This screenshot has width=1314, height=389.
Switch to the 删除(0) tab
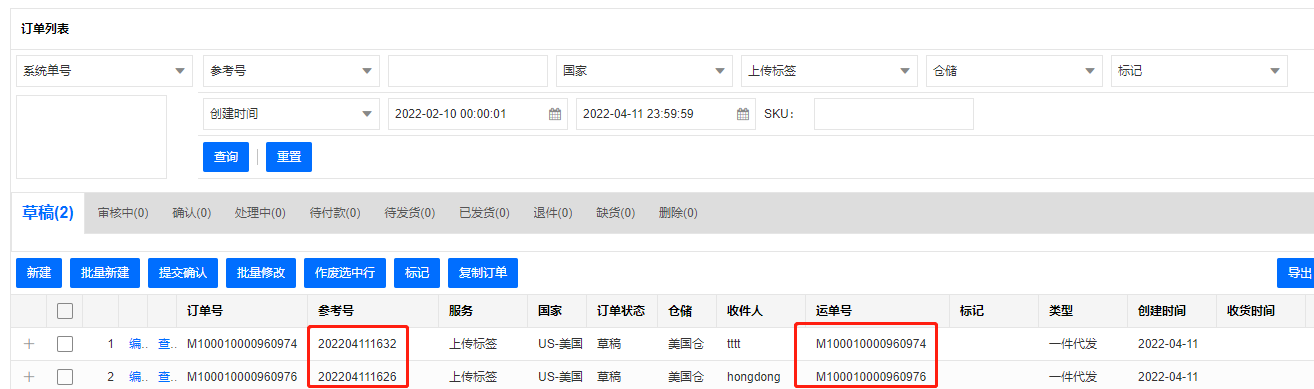pyautogui.click(x=678, y=213)
